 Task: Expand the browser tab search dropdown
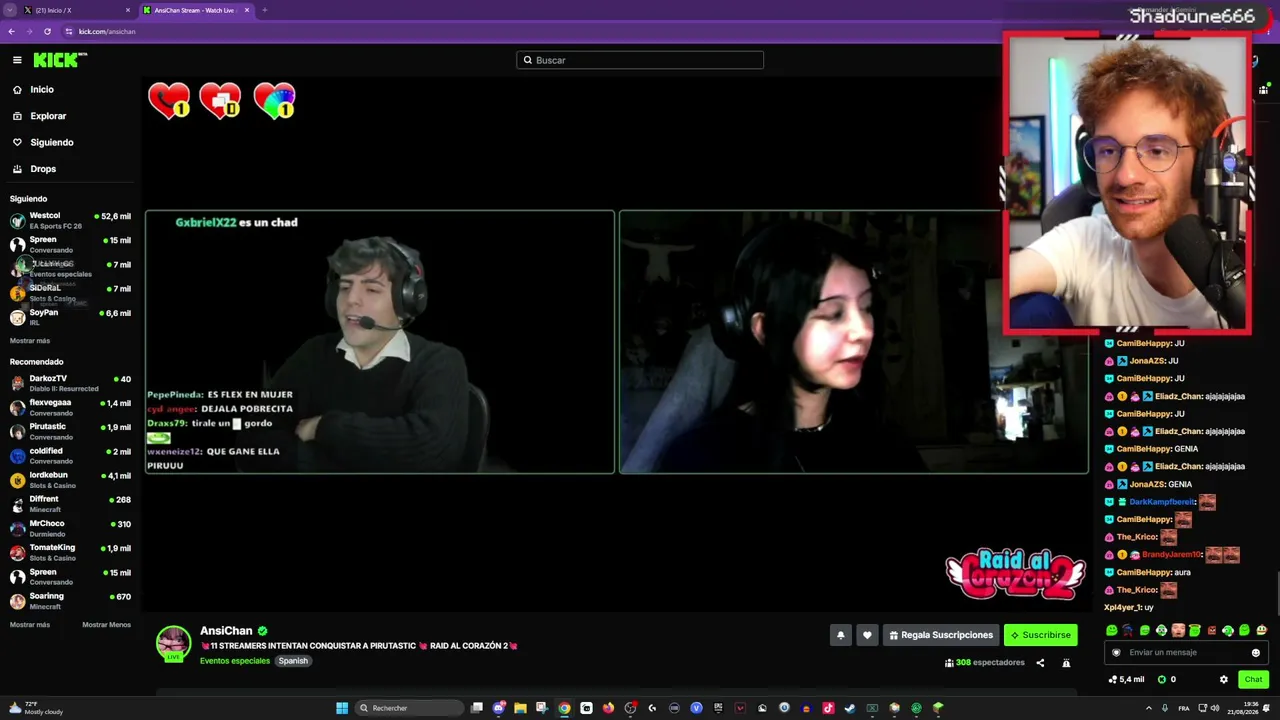point(9,10)
